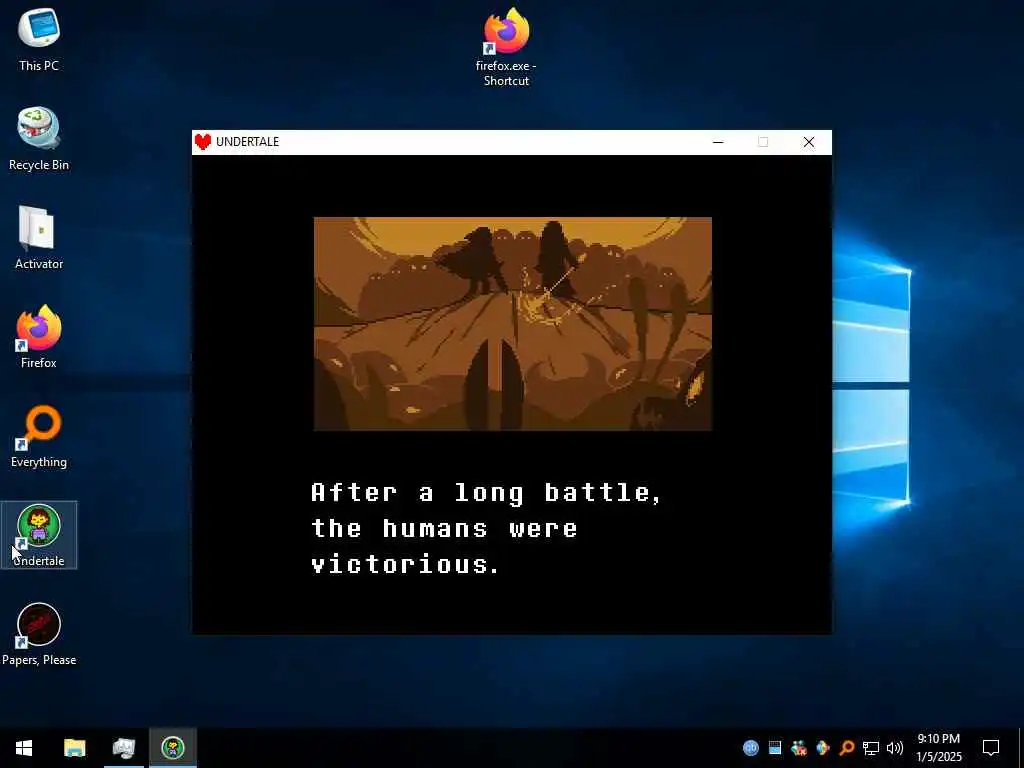Screen dimensions: 1024x768
Task: Open the network status tray icon
Action: [871, 748]
